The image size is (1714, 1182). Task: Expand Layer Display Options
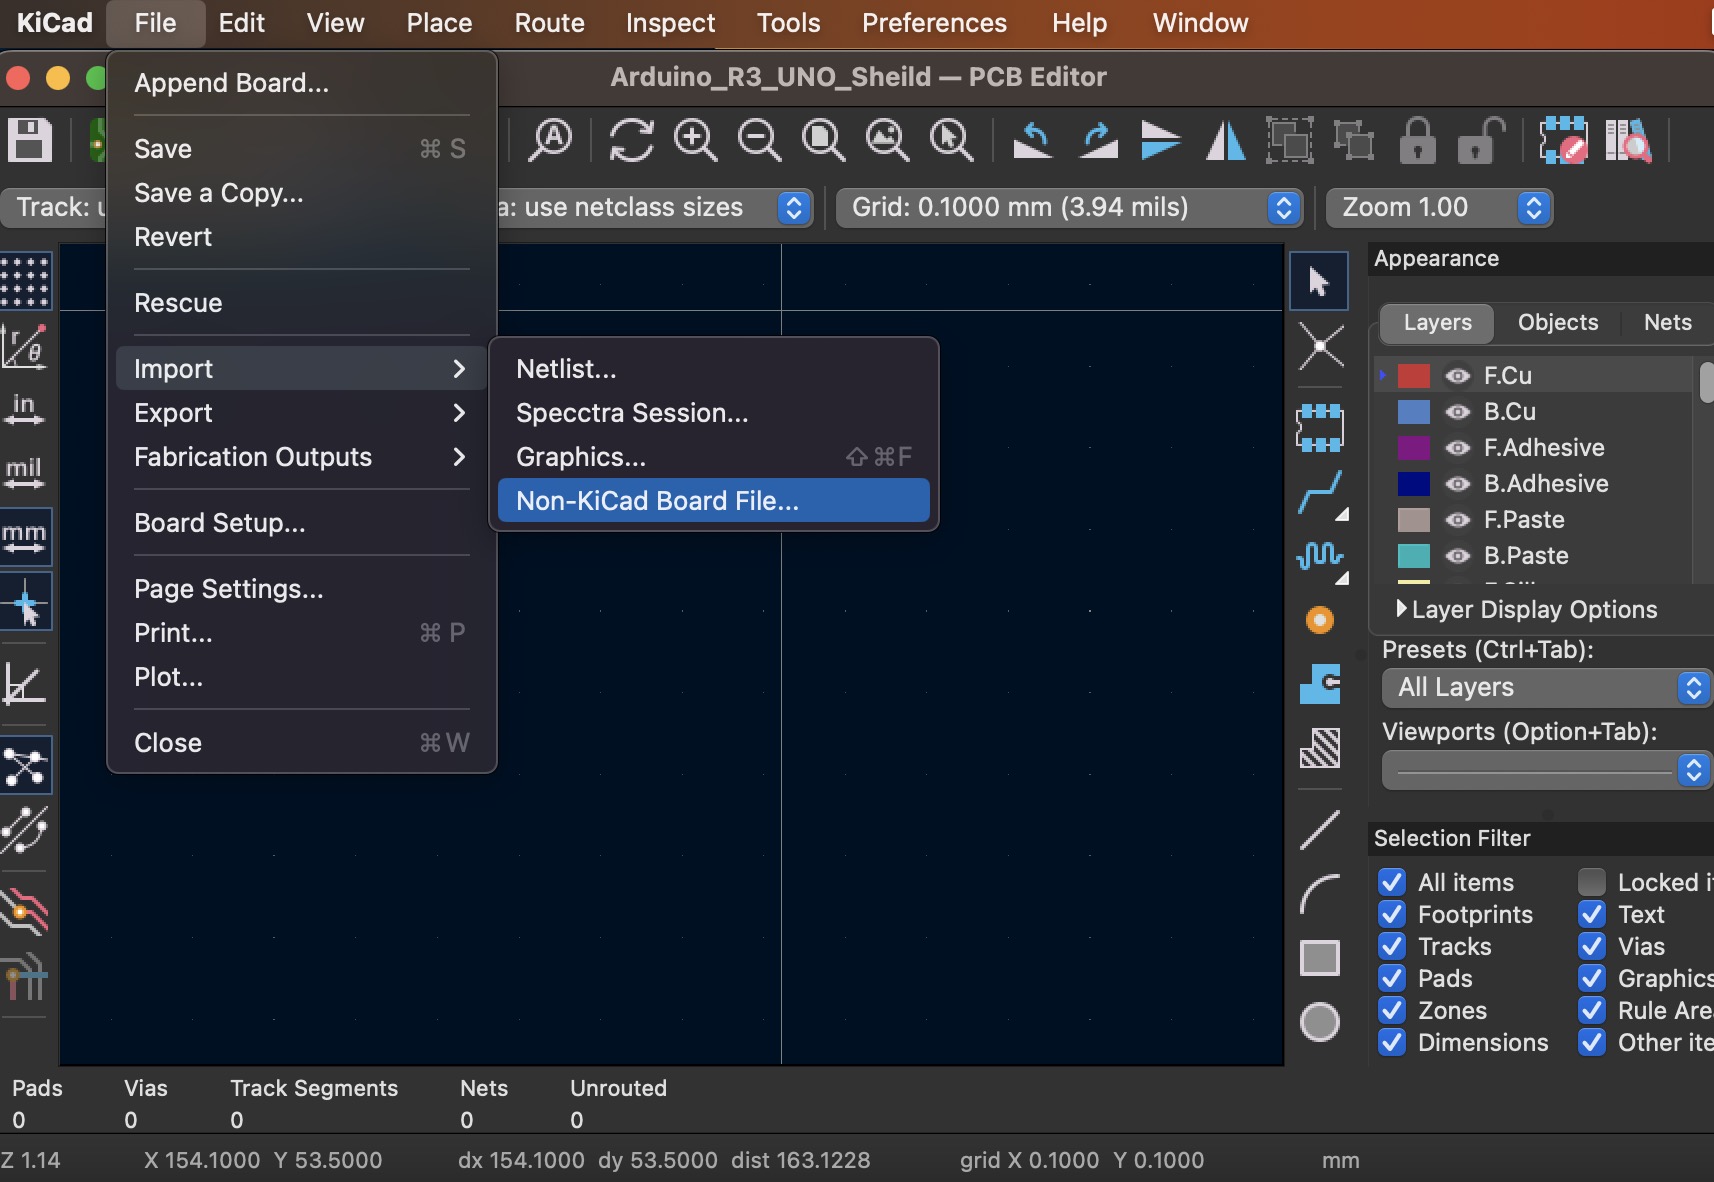coord(1526,610)
